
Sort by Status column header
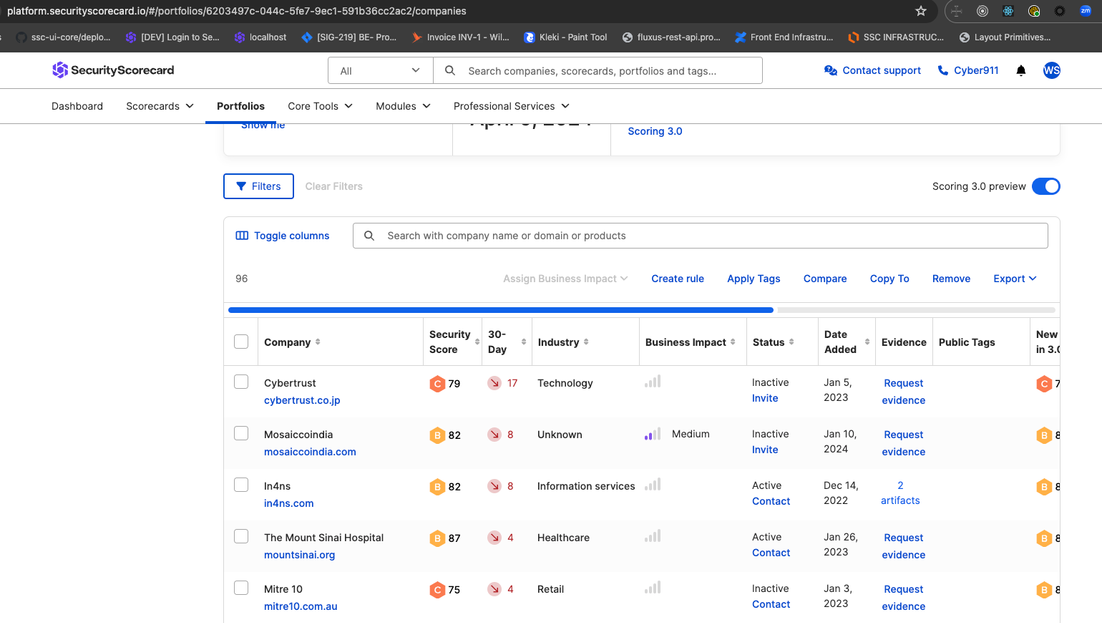point(772,342)
